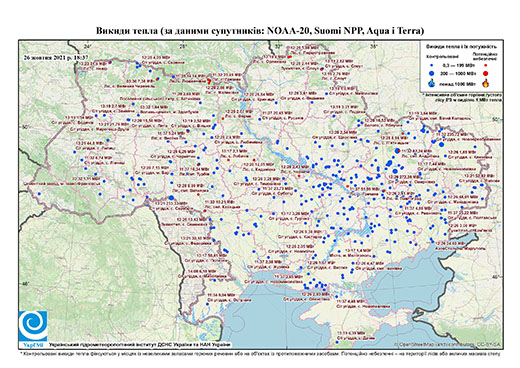Select the large blue circle legend marker
Viewport: 520px width, 368px height.
[432, 73]
